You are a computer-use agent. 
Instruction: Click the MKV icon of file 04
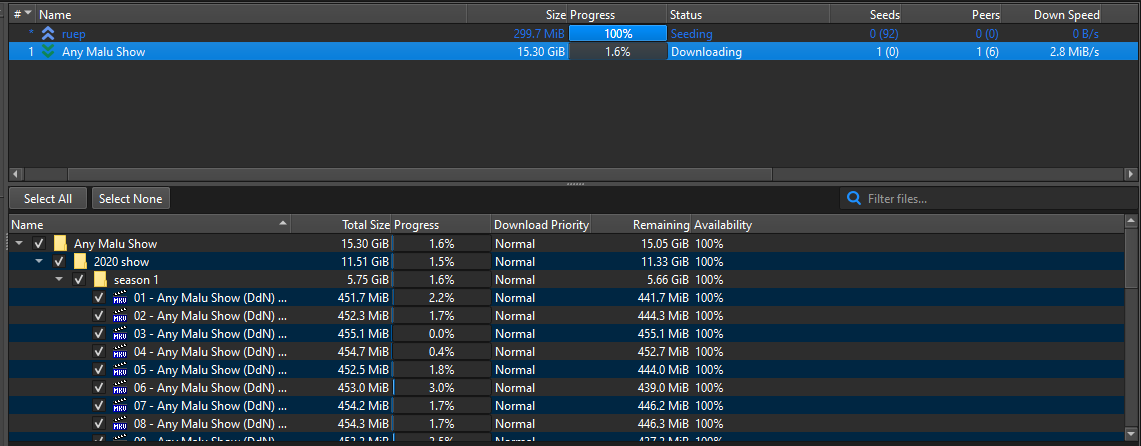point(120,351)
